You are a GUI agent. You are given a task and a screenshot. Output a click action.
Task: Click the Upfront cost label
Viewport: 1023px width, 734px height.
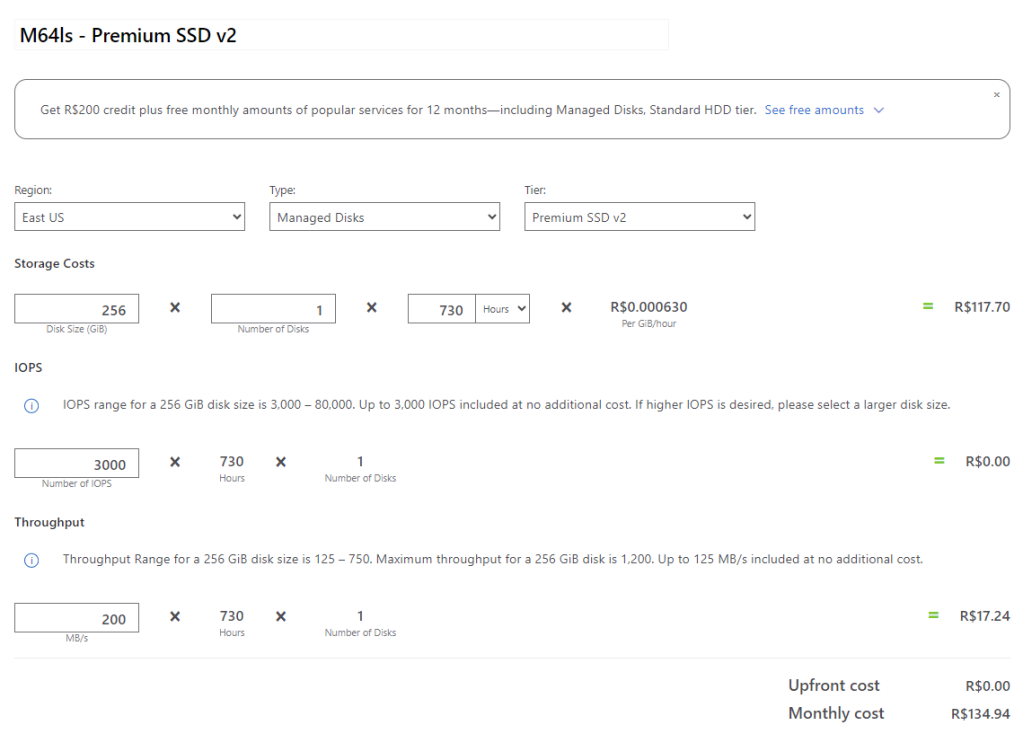(834, 685)
